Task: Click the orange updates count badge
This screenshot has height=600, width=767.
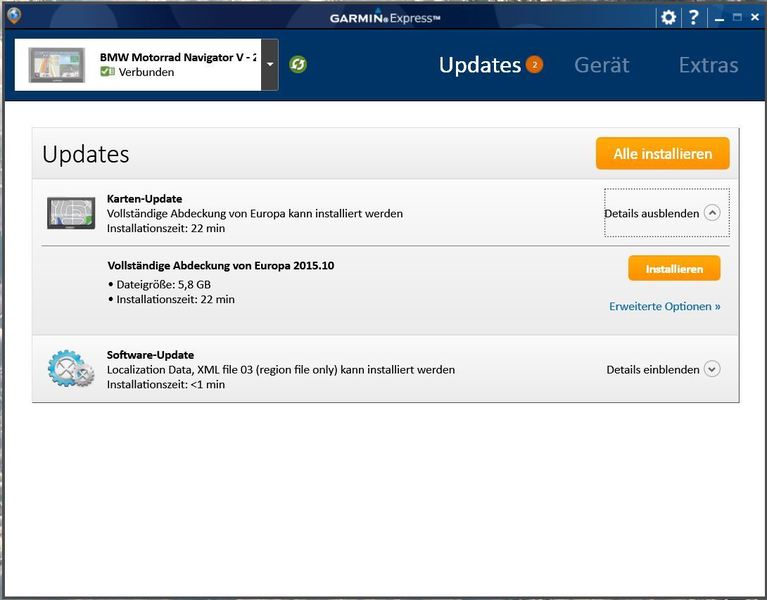Action: coord(535,65)
